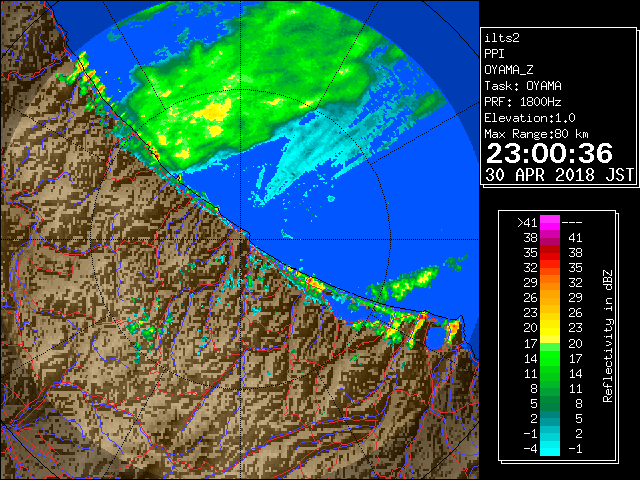Click the large yellow echo core offshore
640x480 pixels.
(x=214, y=111)
